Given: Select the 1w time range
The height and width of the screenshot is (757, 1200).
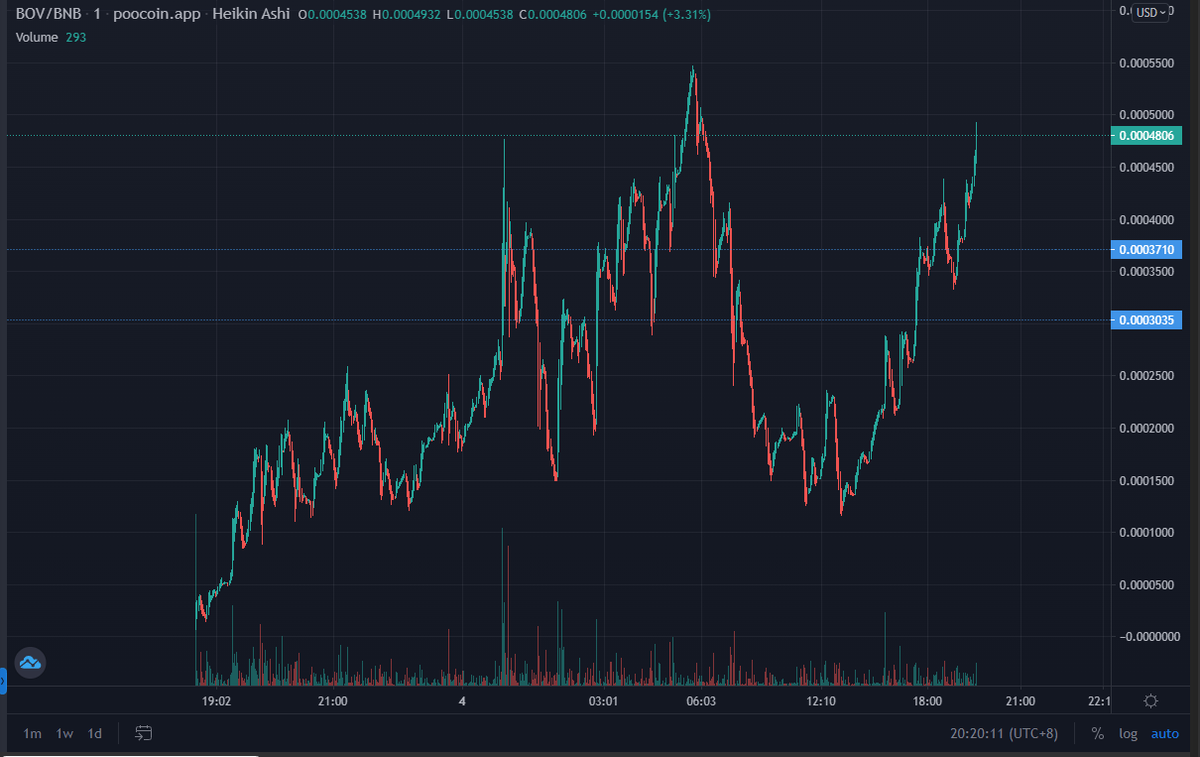Looking at the screenshot, I should [x=64, y=733].
